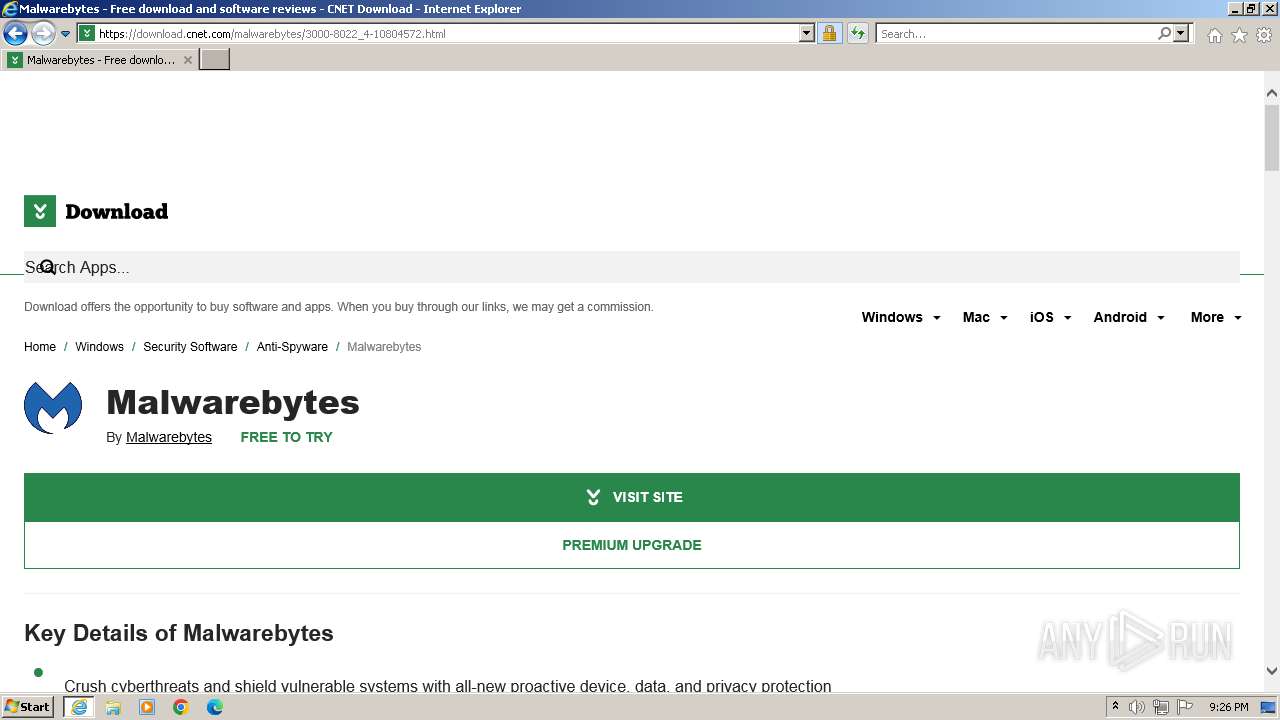
Task: Open Favorites with the star icon
Action: tap(1239, 35)
